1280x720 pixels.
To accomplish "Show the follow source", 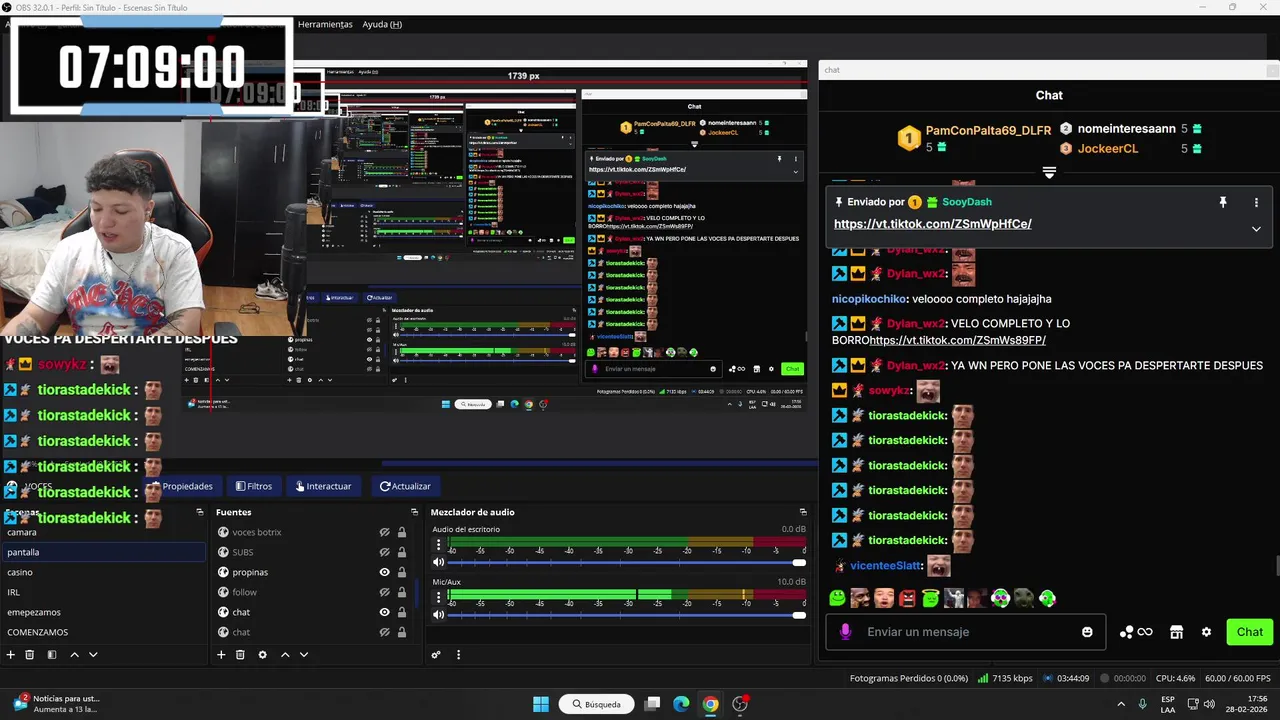I will tap(384, 592).
